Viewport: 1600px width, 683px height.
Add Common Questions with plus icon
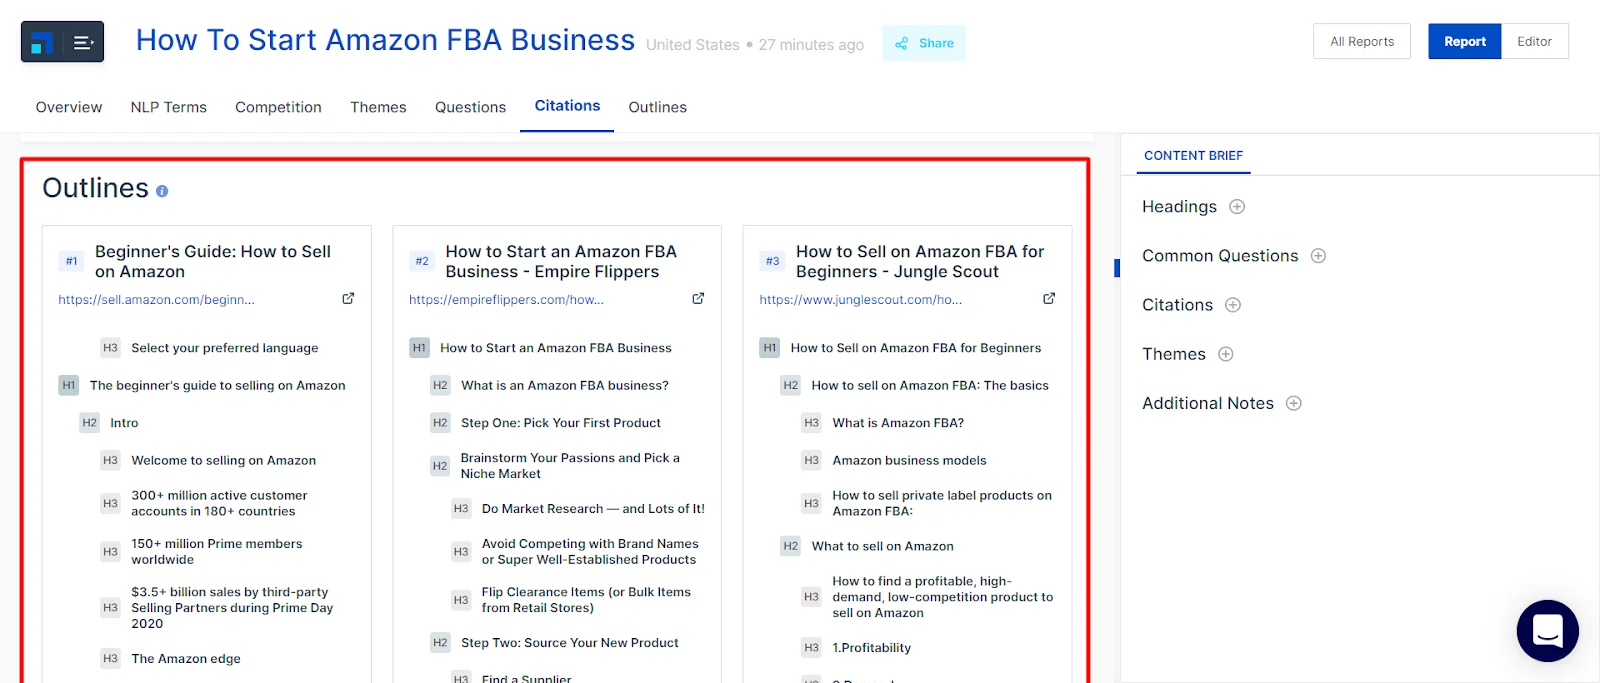(1318, 256)
